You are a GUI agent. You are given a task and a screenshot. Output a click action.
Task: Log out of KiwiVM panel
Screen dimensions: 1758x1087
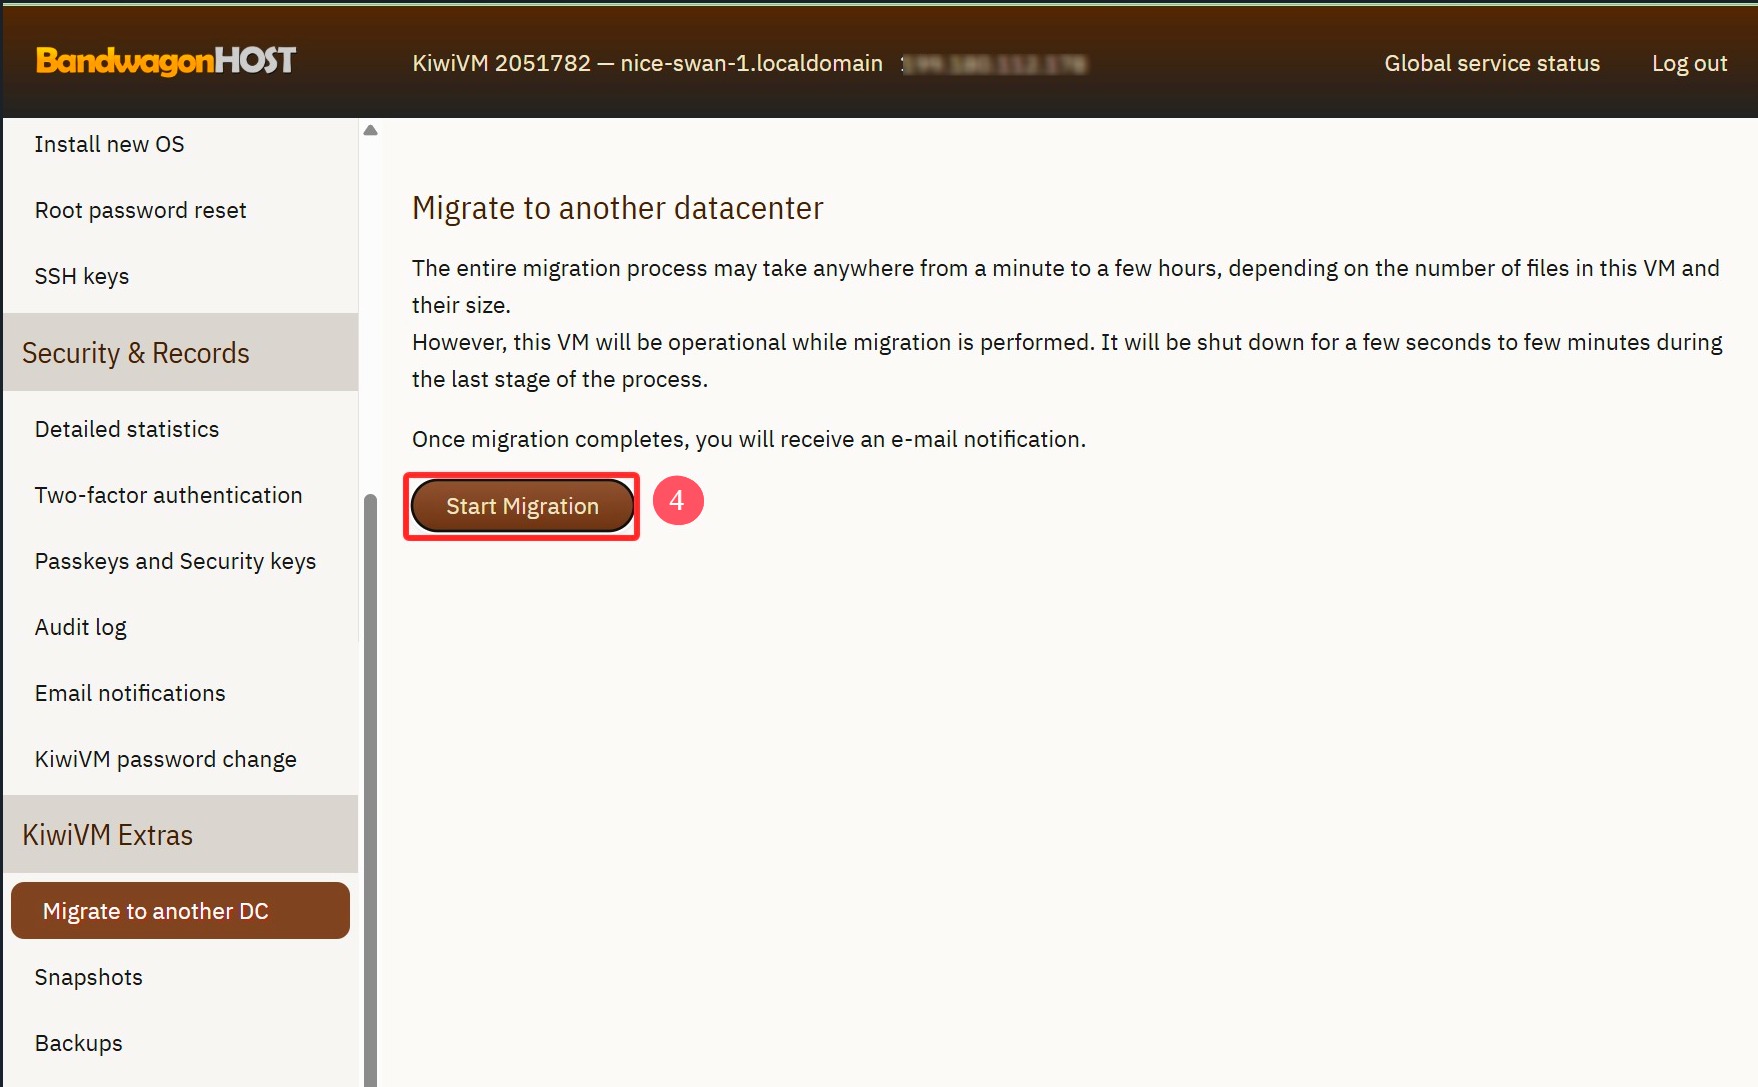click(1688, 63)
